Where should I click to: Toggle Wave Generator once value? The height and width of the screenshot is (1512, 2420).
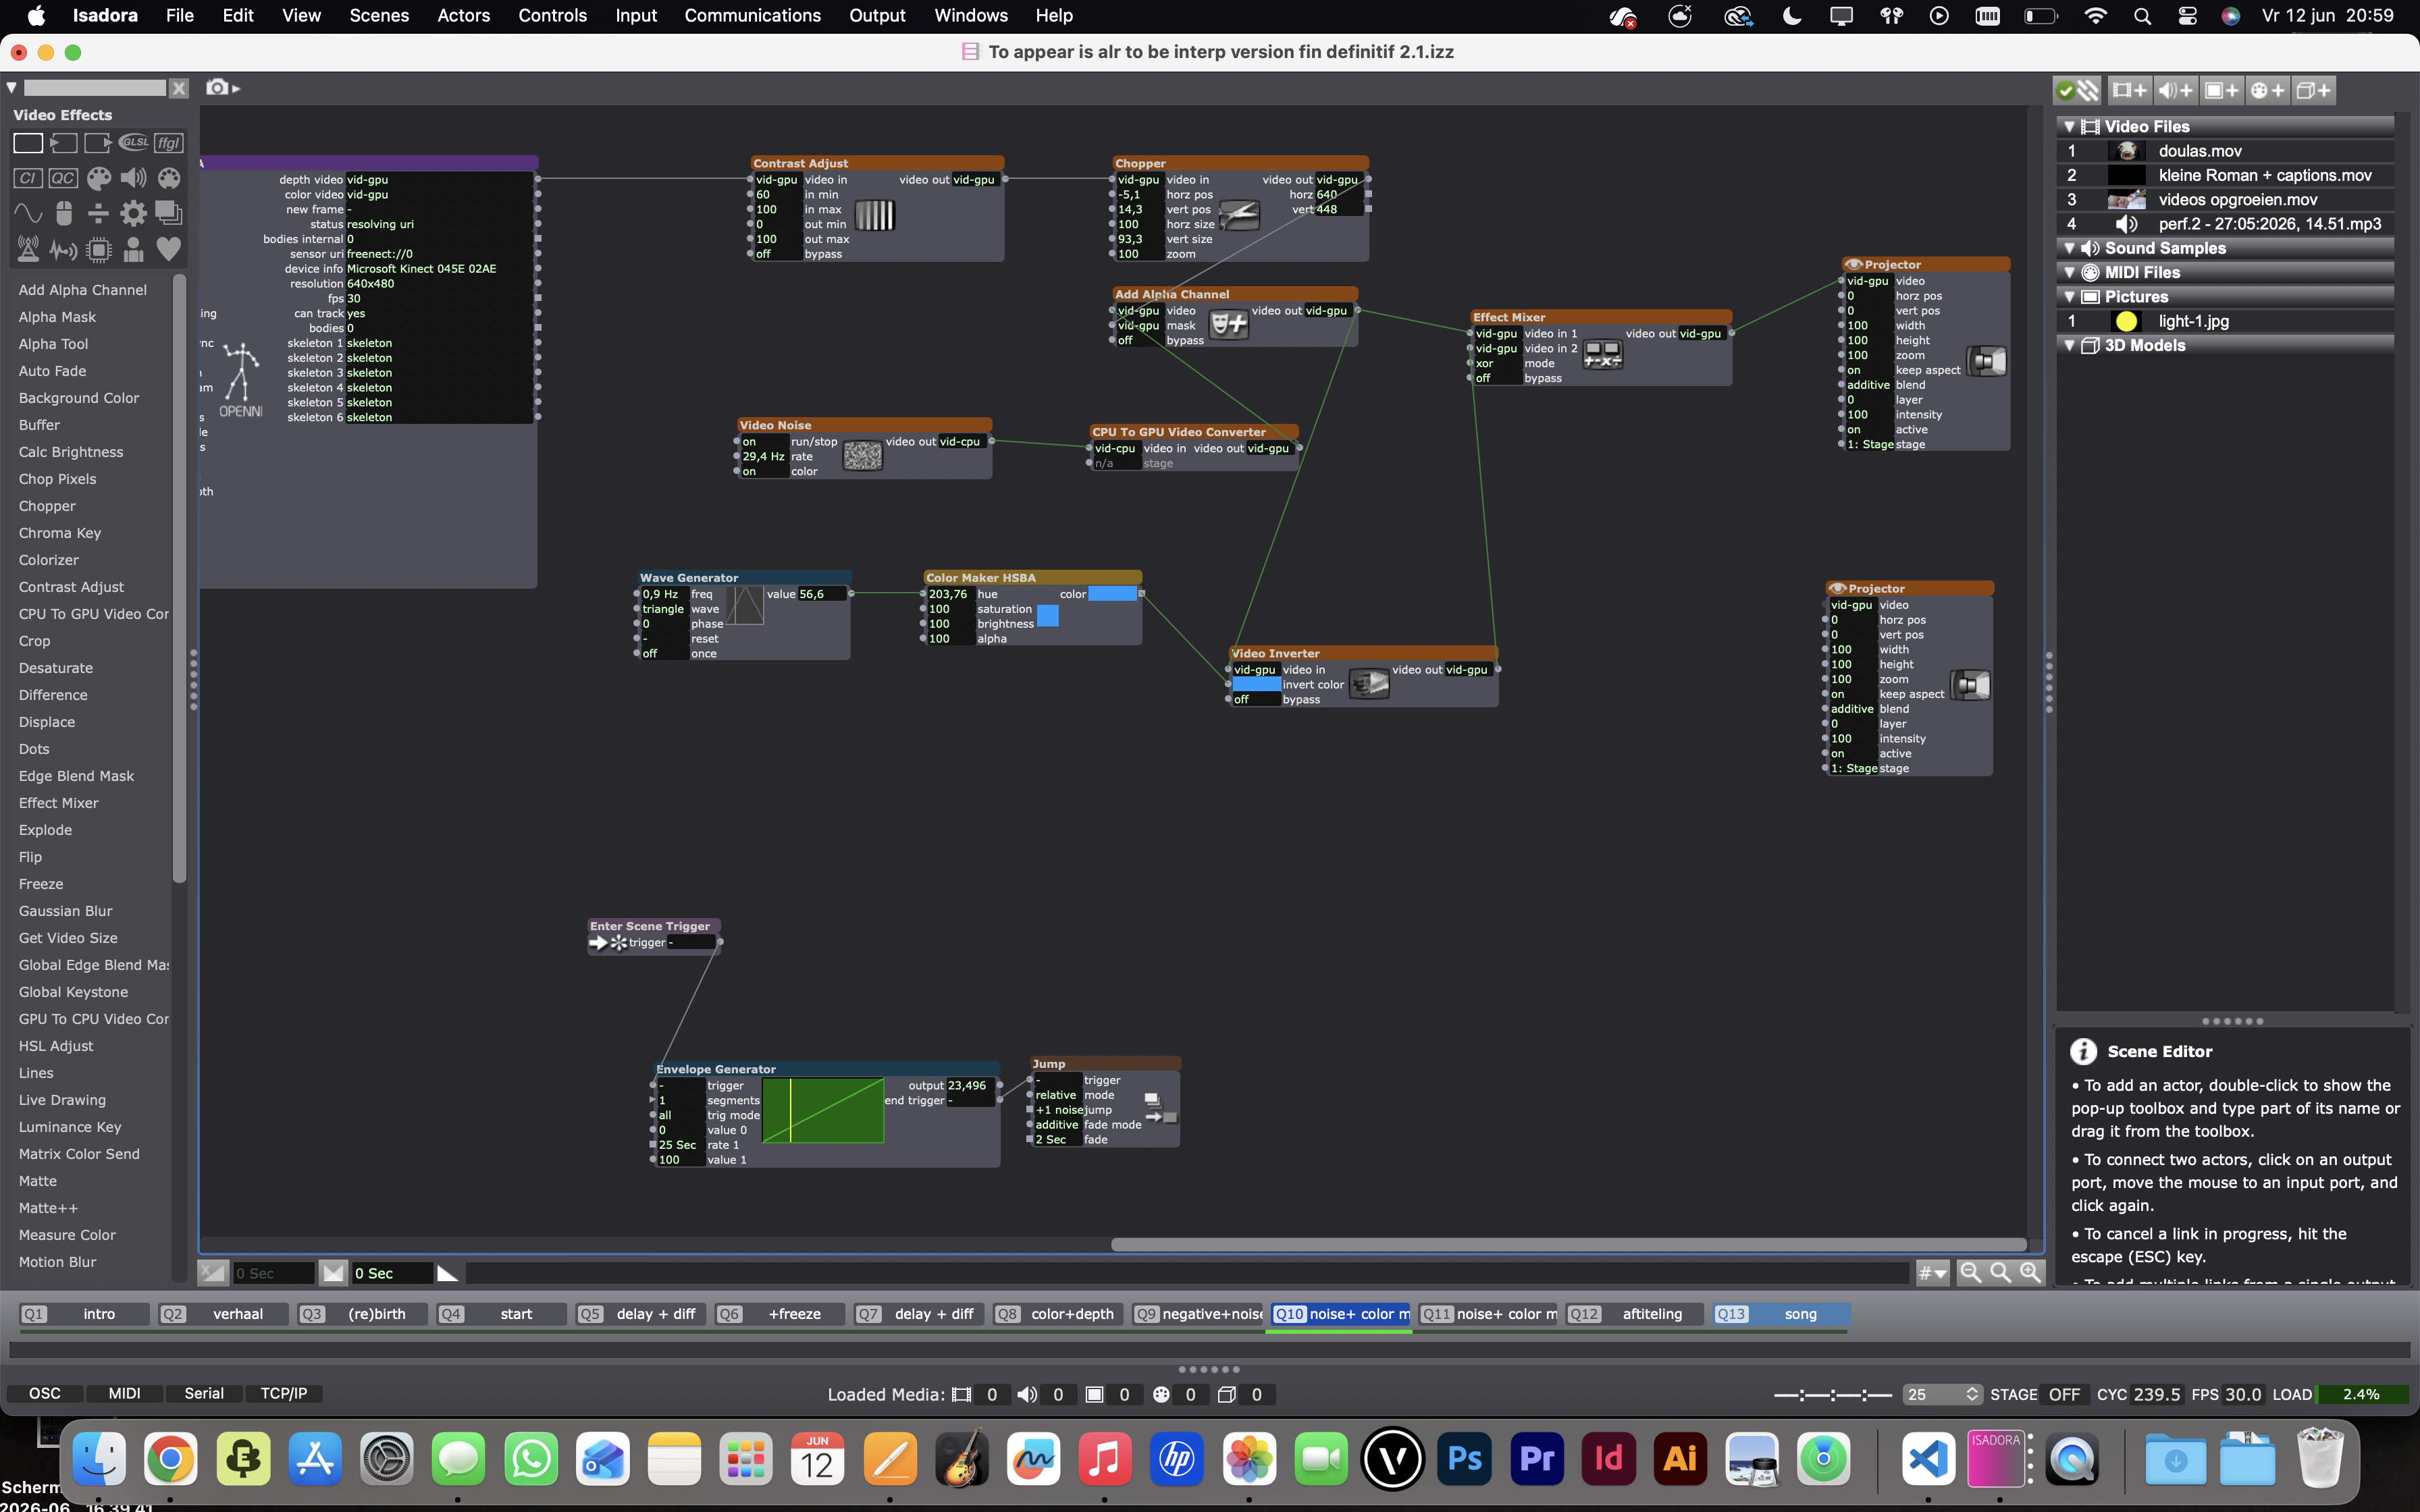point(664,654)
